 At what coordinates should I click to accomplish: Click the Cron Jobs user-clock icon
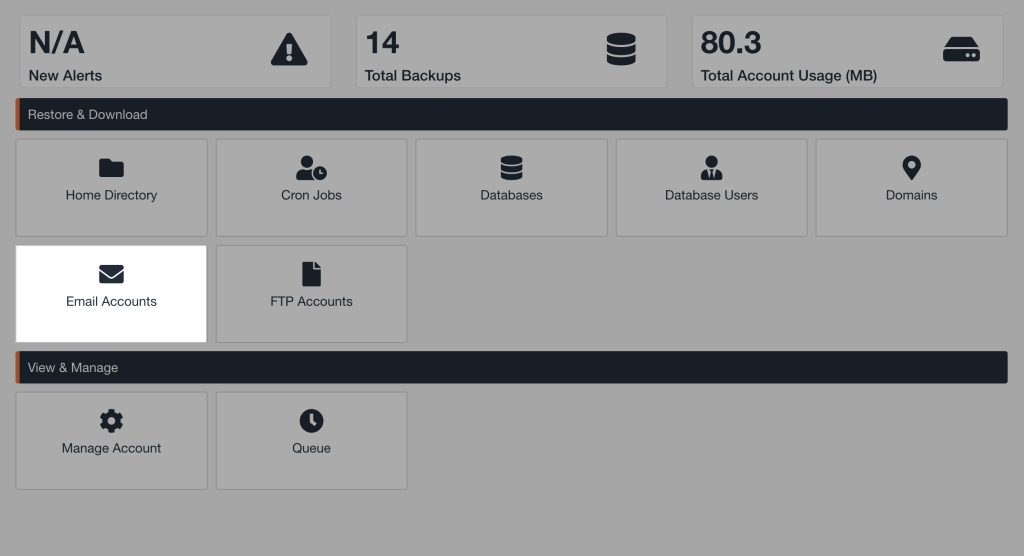click(x=311, y=168)
